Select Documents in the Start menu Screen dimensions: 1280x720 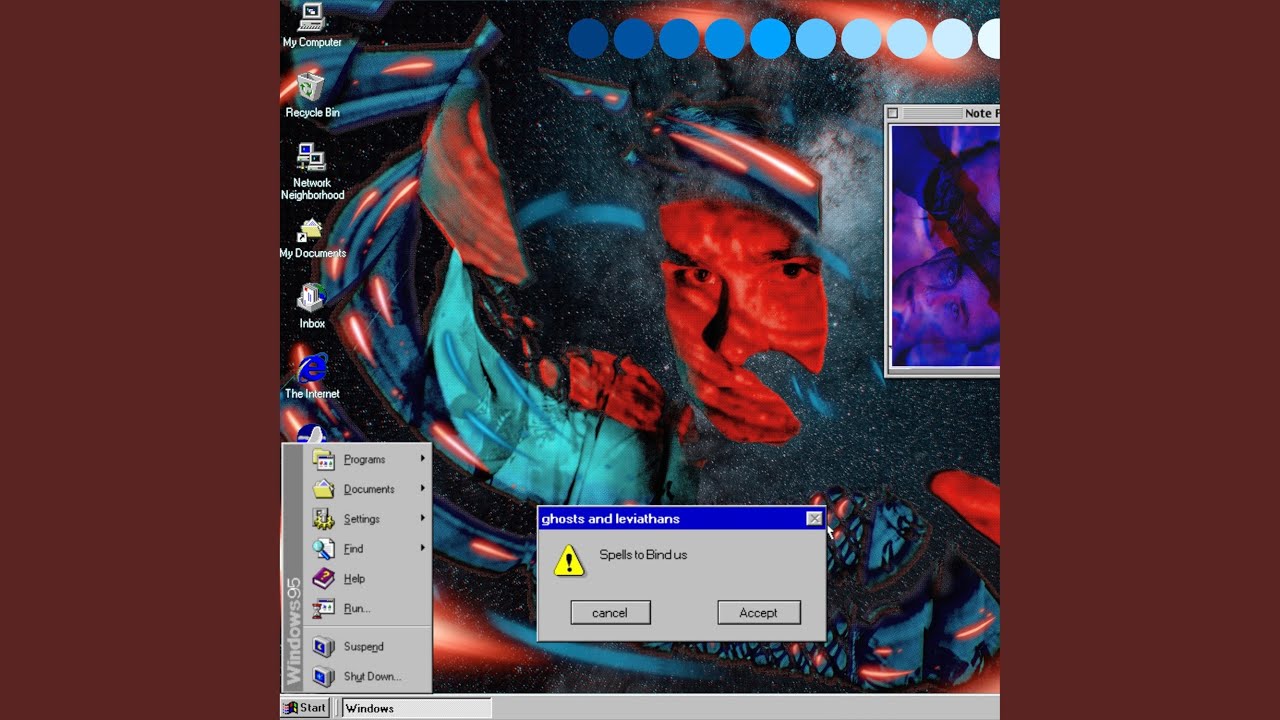367,489
